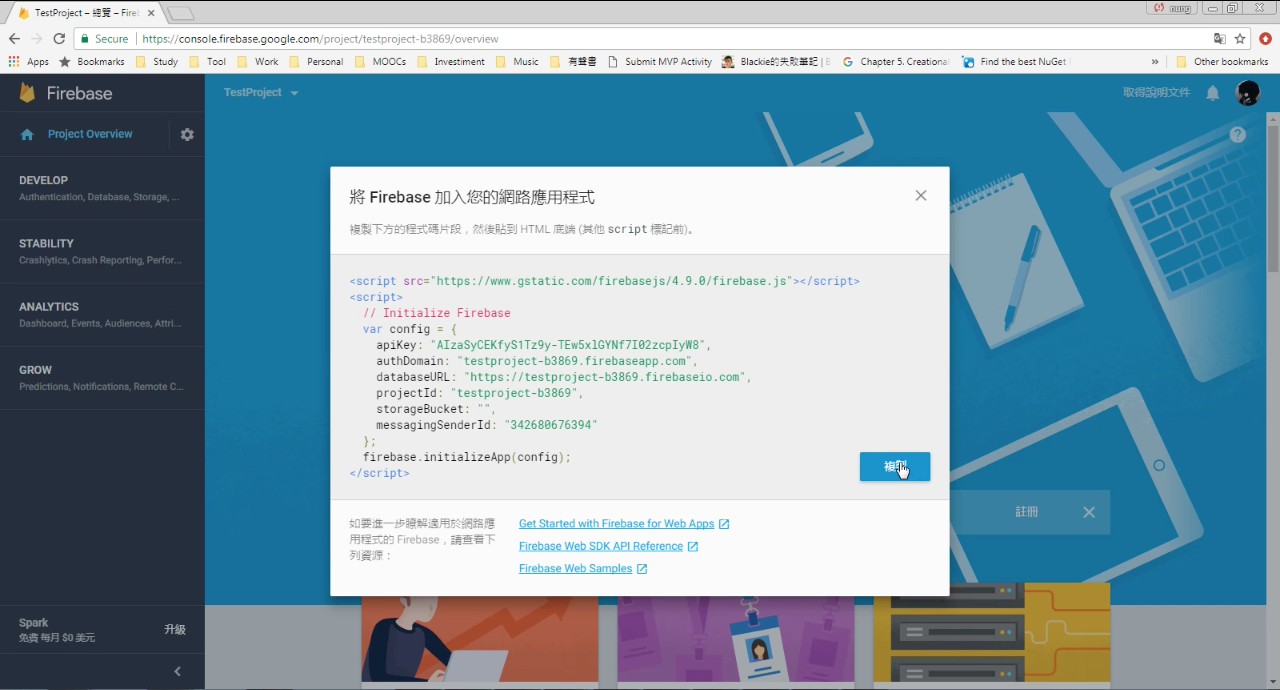Collapse the sidebar with the chevron

click(178, 672)
